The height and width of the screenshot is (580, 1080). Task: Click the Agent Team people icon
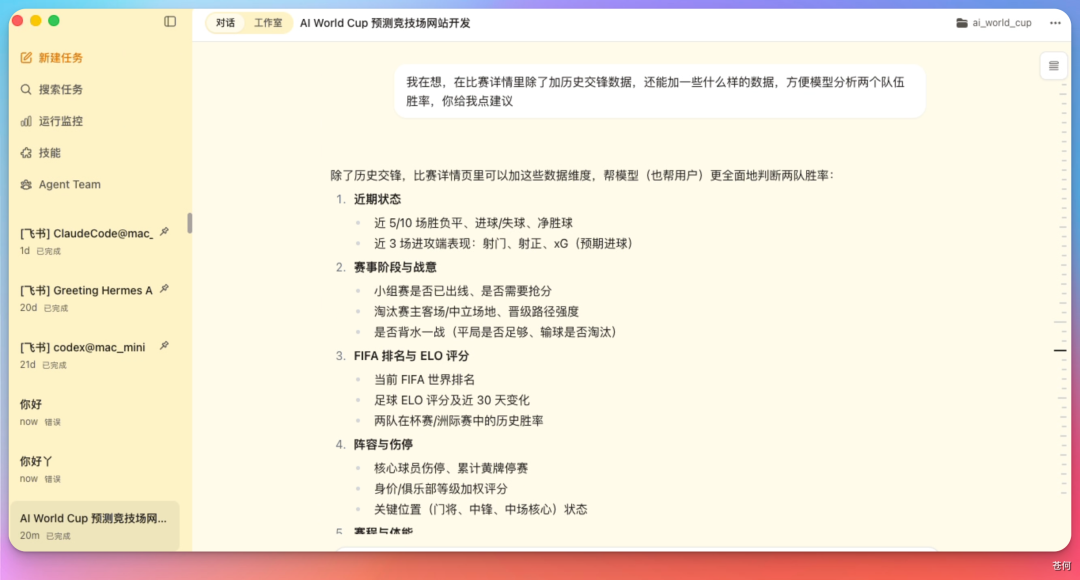point(26,185)
